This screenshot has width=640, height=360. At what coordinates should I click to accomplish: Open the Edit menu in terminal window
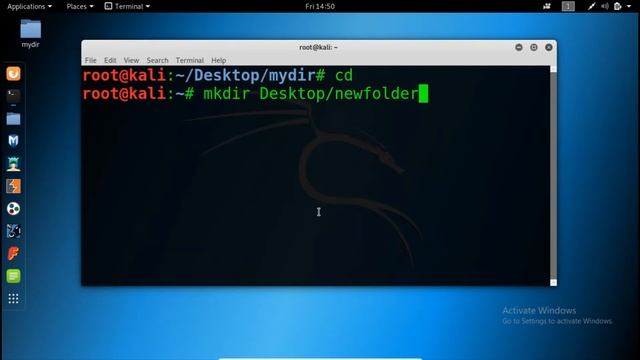(110, 60)
